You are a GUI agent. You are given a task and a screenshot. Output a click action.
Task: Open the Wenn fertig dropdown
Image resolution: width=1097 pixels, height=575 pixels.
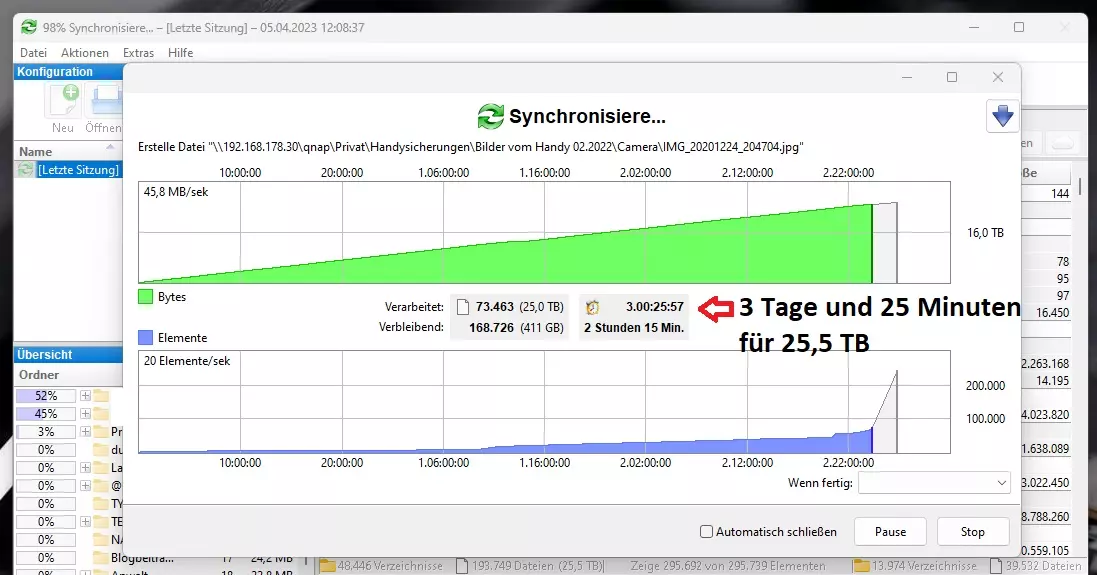(934, 483)
